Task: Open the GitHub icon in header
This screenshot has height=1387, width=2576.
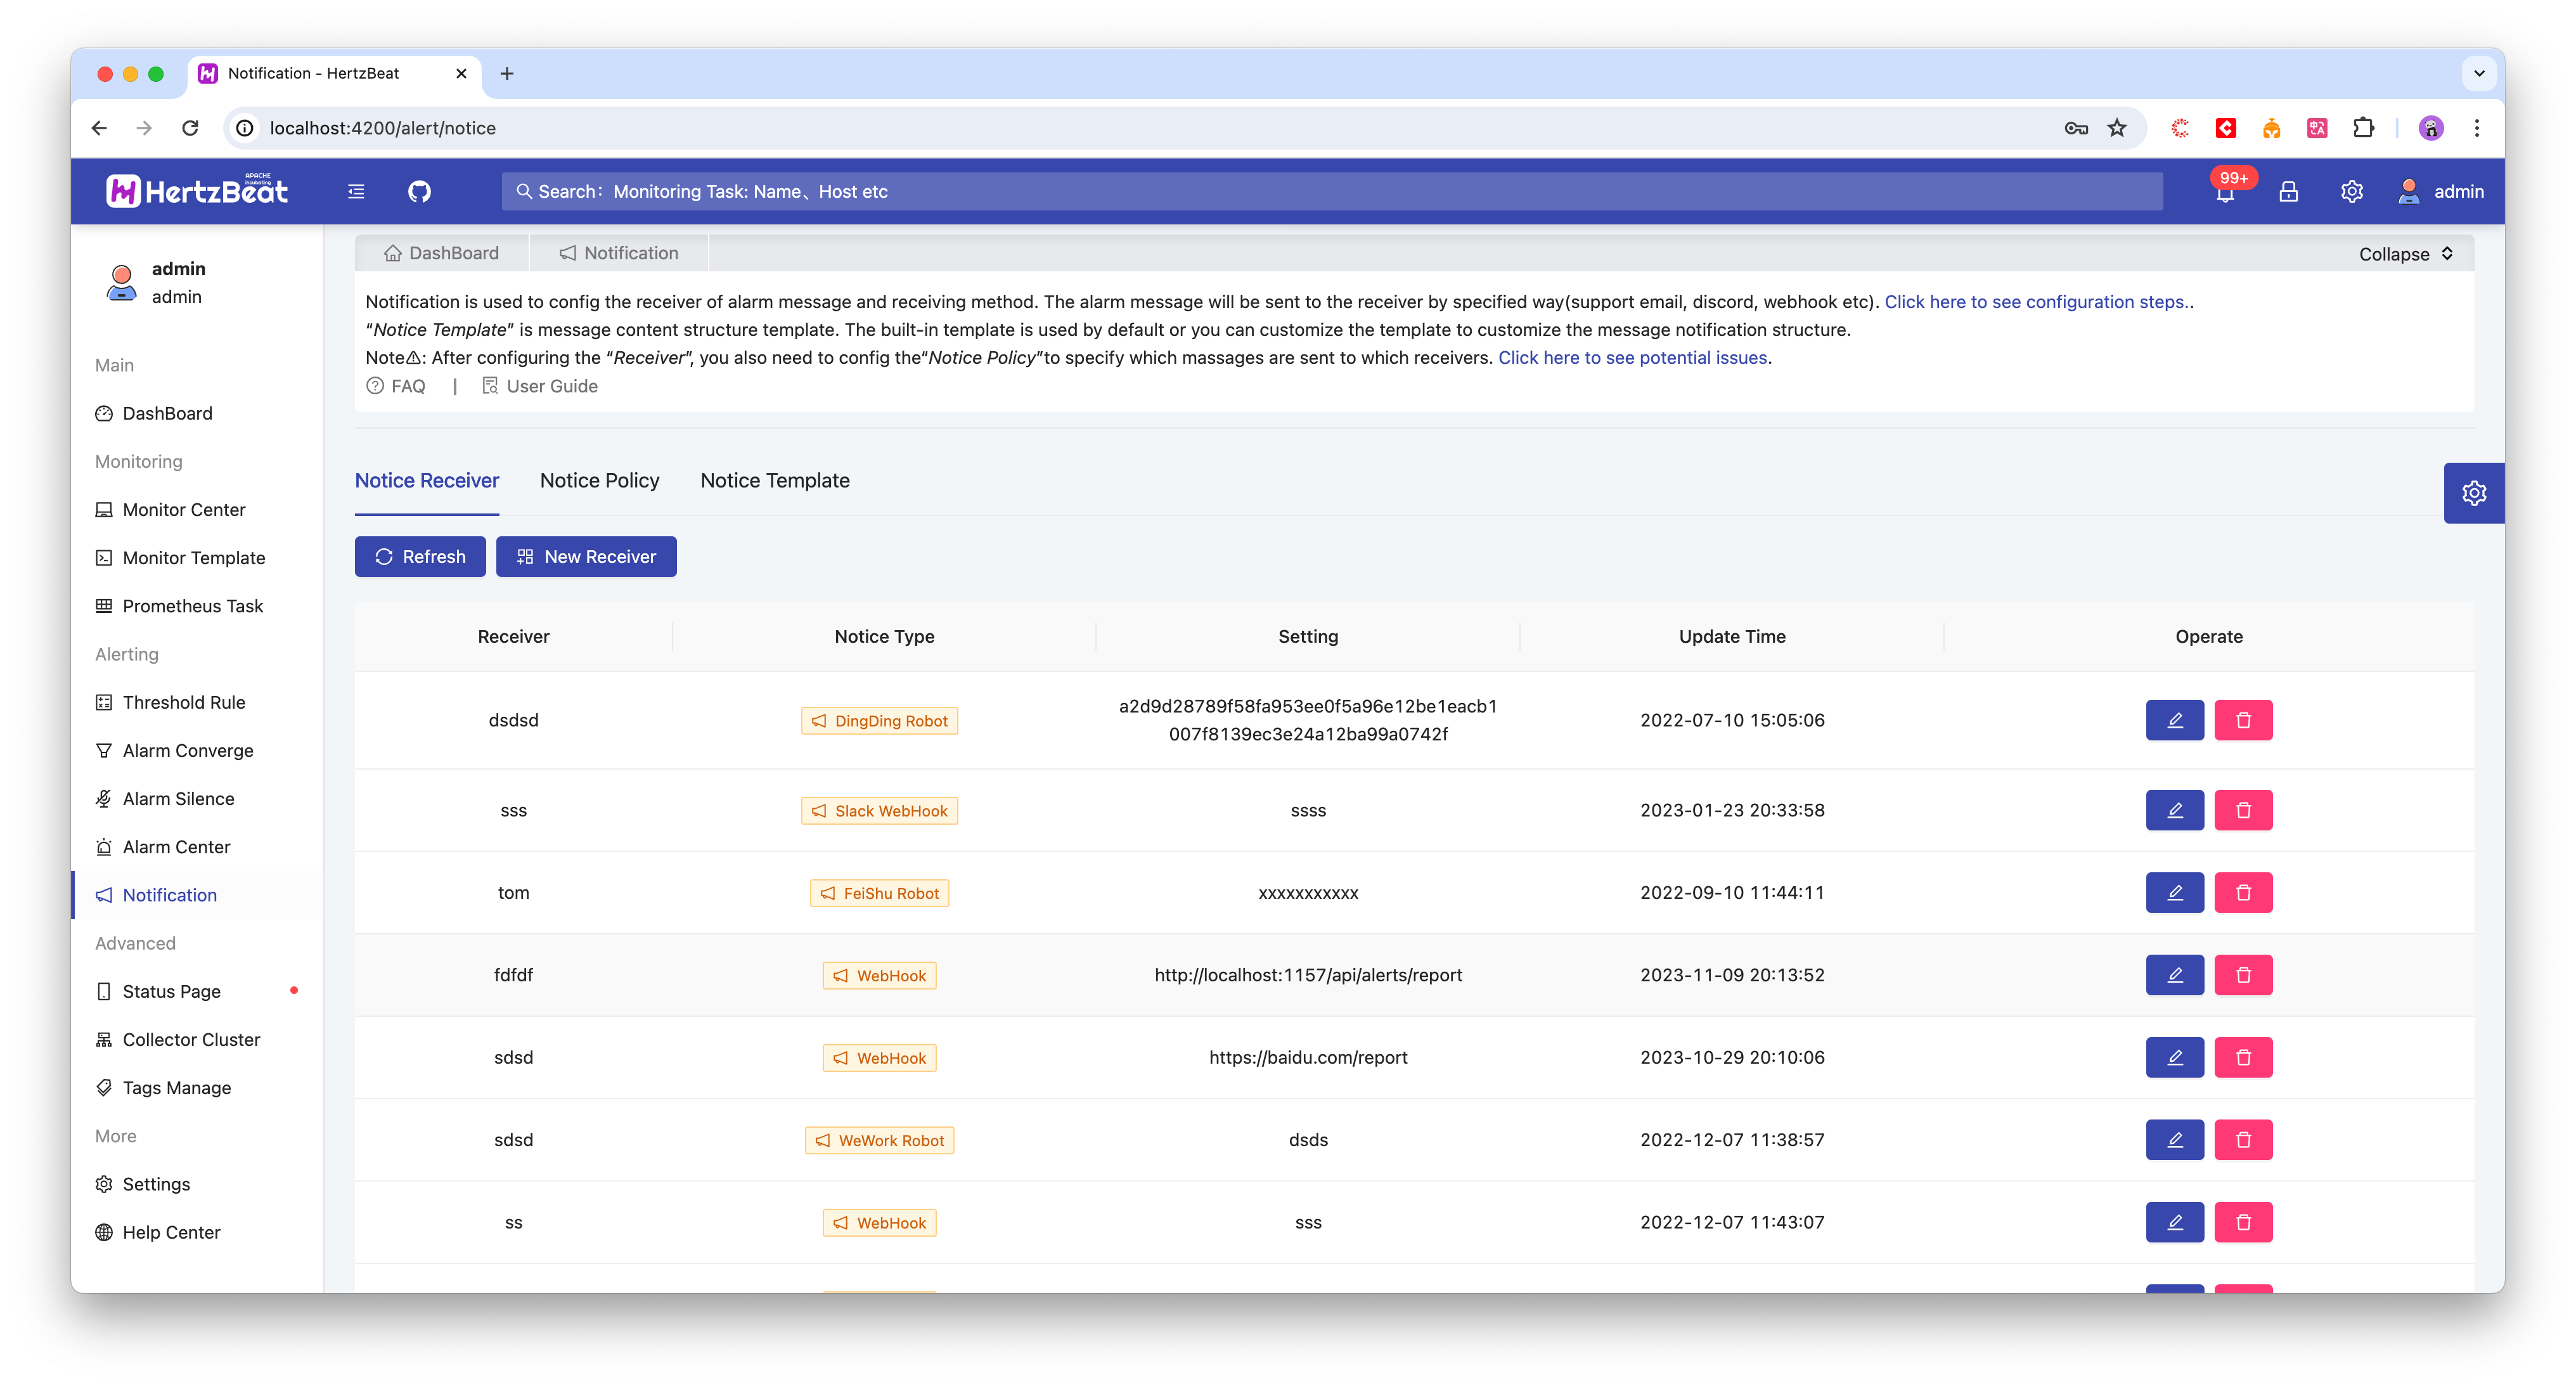Action: coord(419,191)
